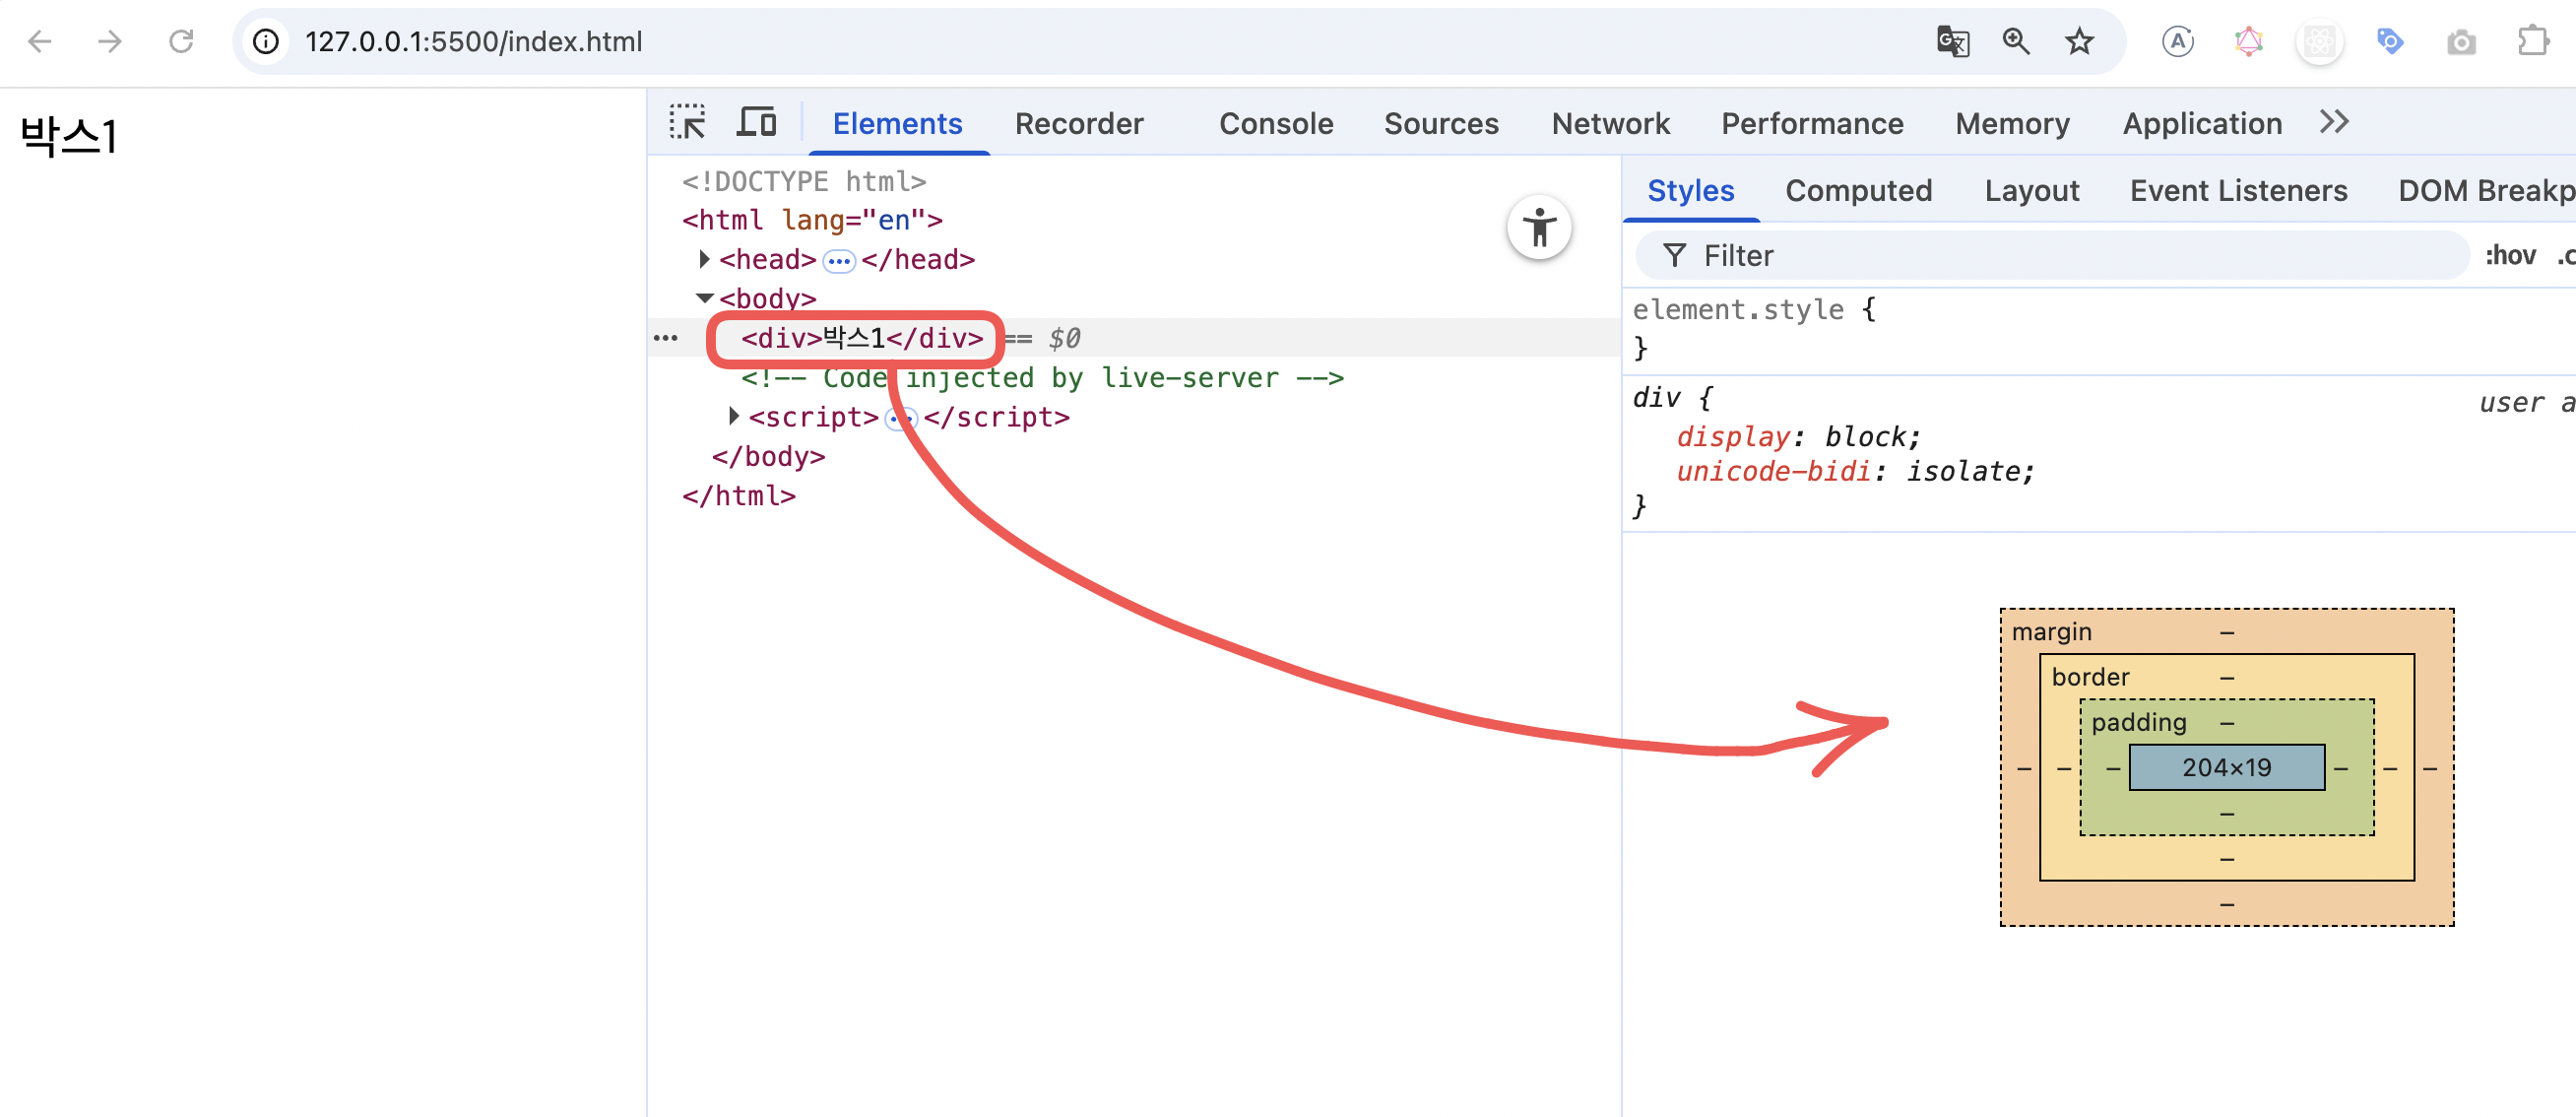Click the padding label in box model
Image resolution: width=2576 pixels, height=1117 pixels.
(x=2138, y=722)
